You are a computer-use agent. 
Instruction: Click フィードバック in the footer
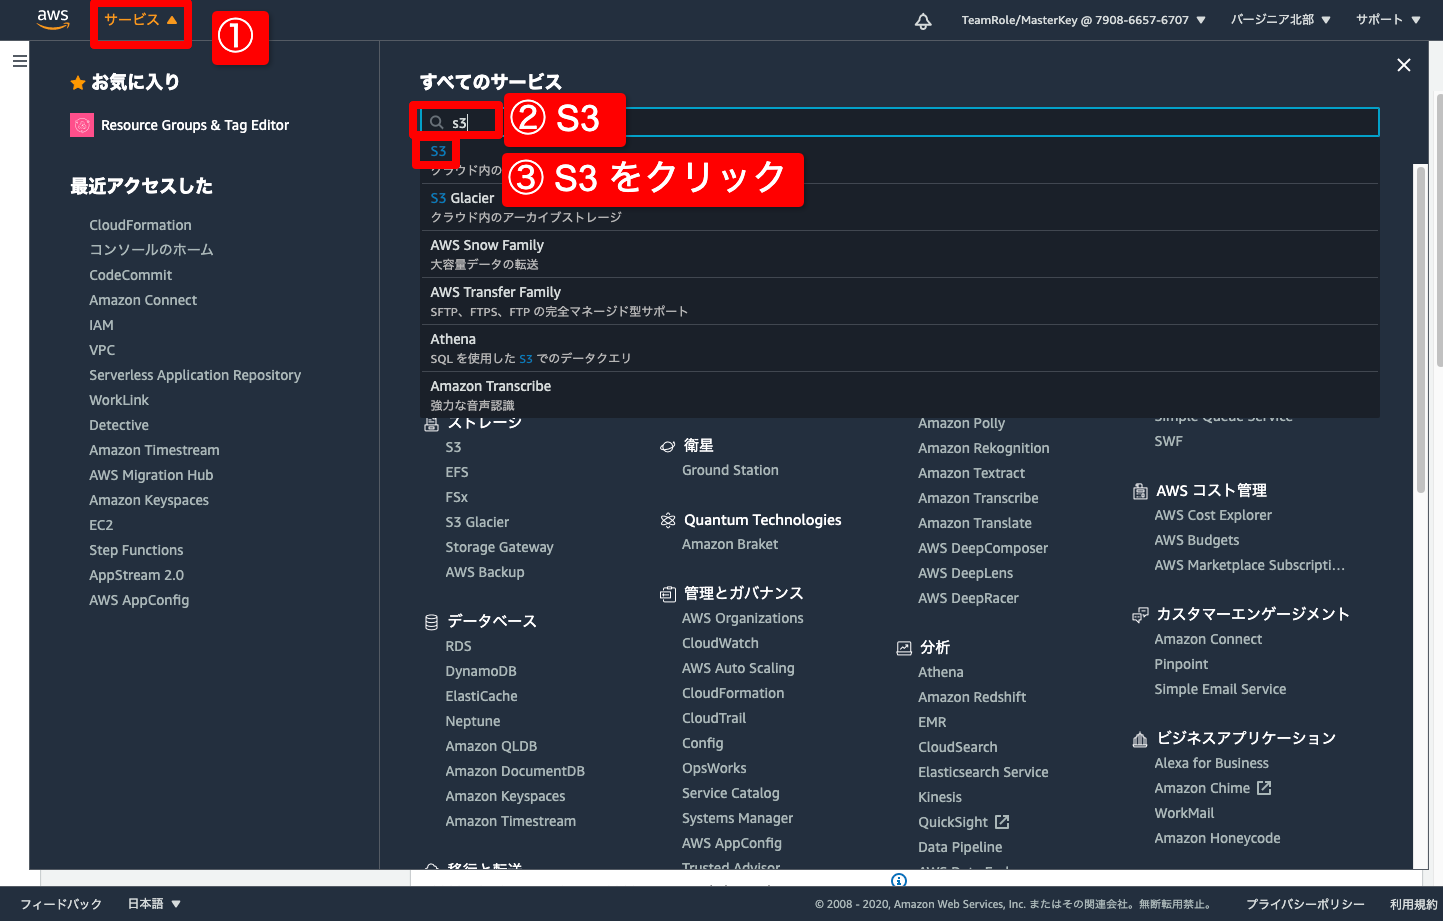click(61, 904)
